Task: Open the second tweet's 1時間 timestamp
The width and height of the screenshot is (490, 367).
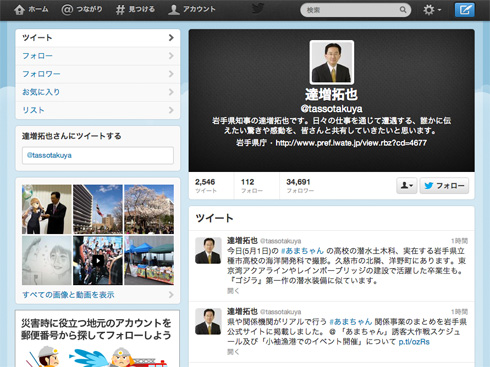Action: pyautogui.click(x=459, y=312)
